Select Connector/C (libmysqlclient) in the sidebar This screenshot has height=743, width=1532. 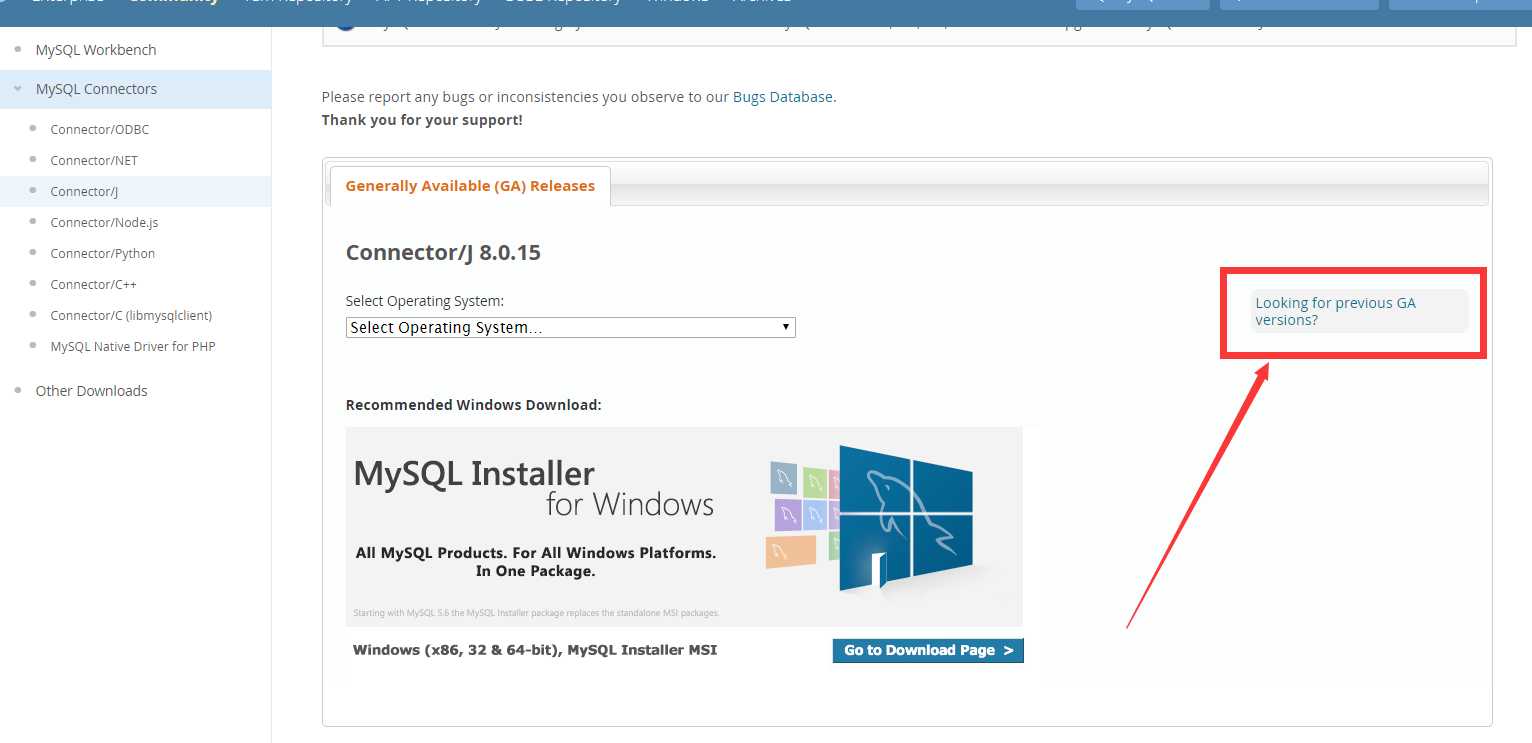coord(131,315)
